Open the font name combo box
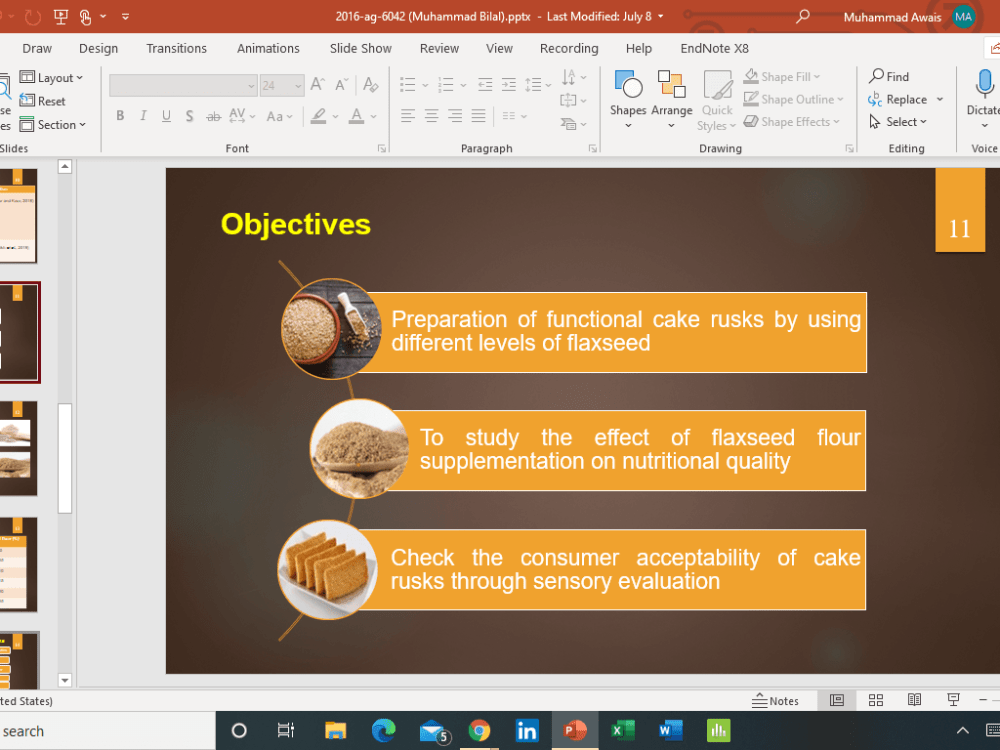 coord(183,85)
